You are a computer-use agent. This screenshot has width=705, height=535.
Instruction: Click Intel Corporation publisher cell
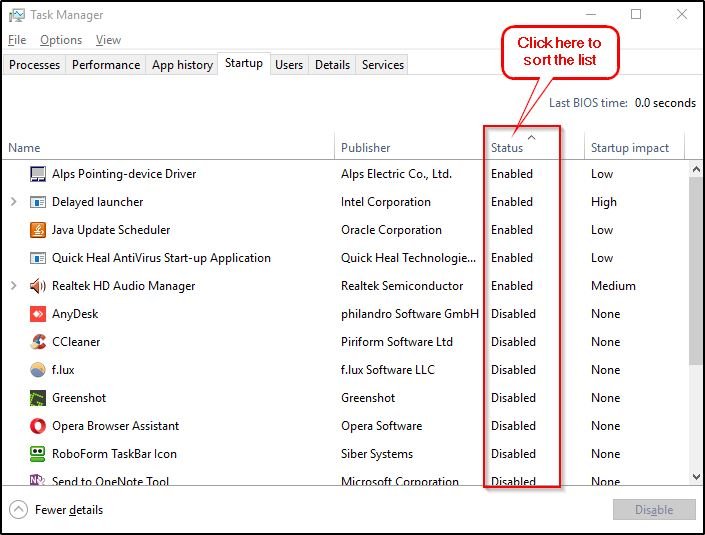tap(386, 202)
